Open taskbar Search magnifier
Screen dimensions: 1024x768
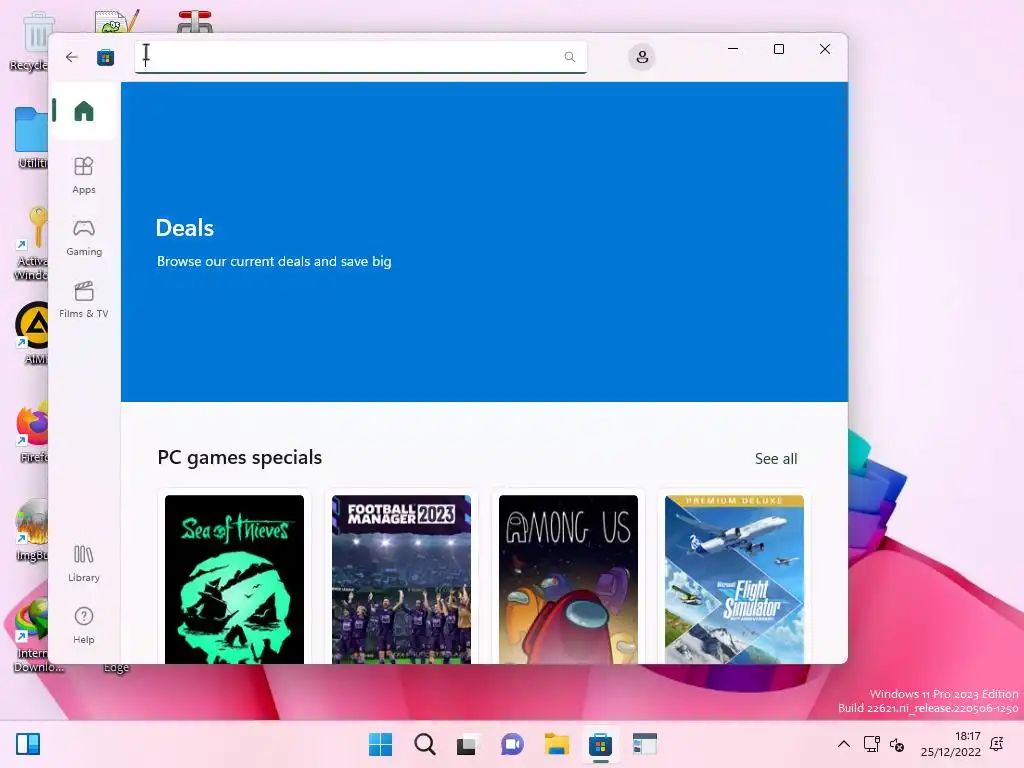pos(424,744)
